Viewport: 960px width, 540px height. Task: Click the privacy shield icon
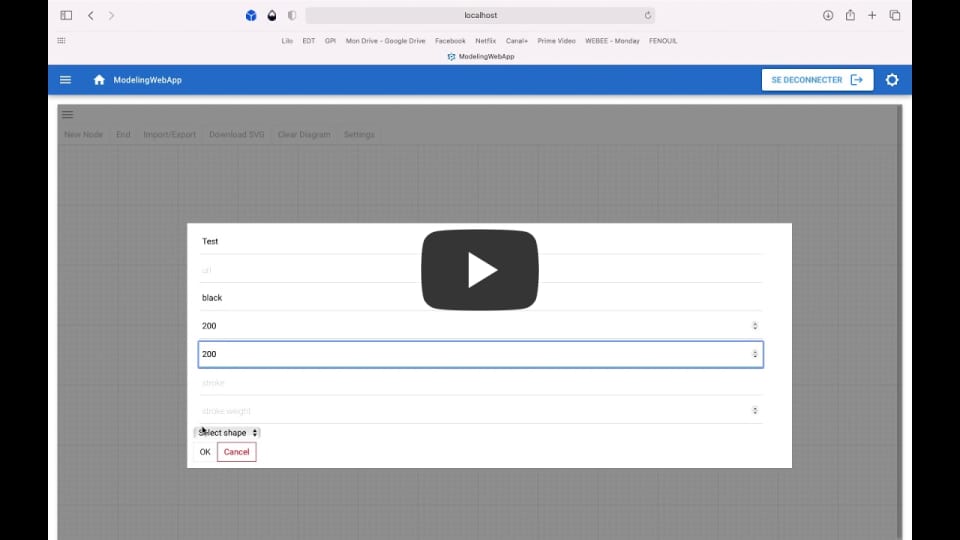(292, 15)
